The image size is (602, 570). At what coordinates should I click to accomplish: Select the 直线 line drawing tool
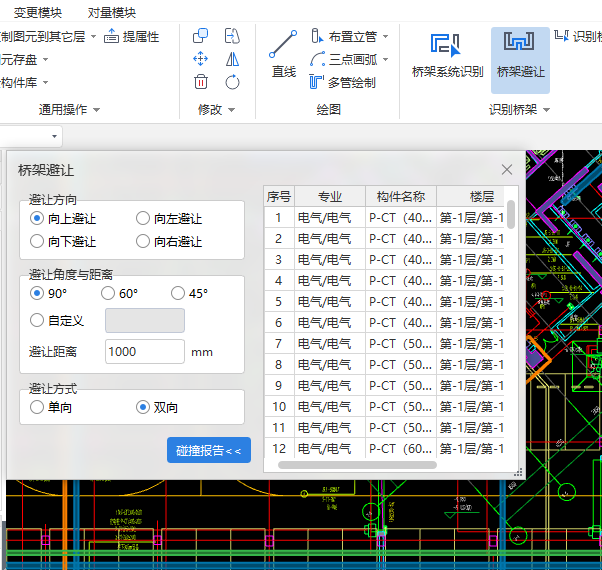[283, 55]
